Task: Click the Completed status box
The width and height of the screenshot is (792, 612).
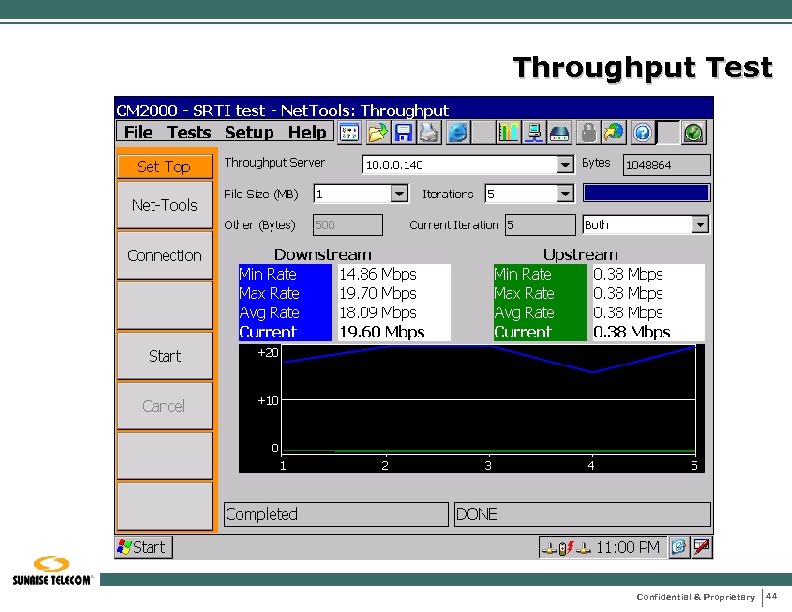Action: [336, 514]
